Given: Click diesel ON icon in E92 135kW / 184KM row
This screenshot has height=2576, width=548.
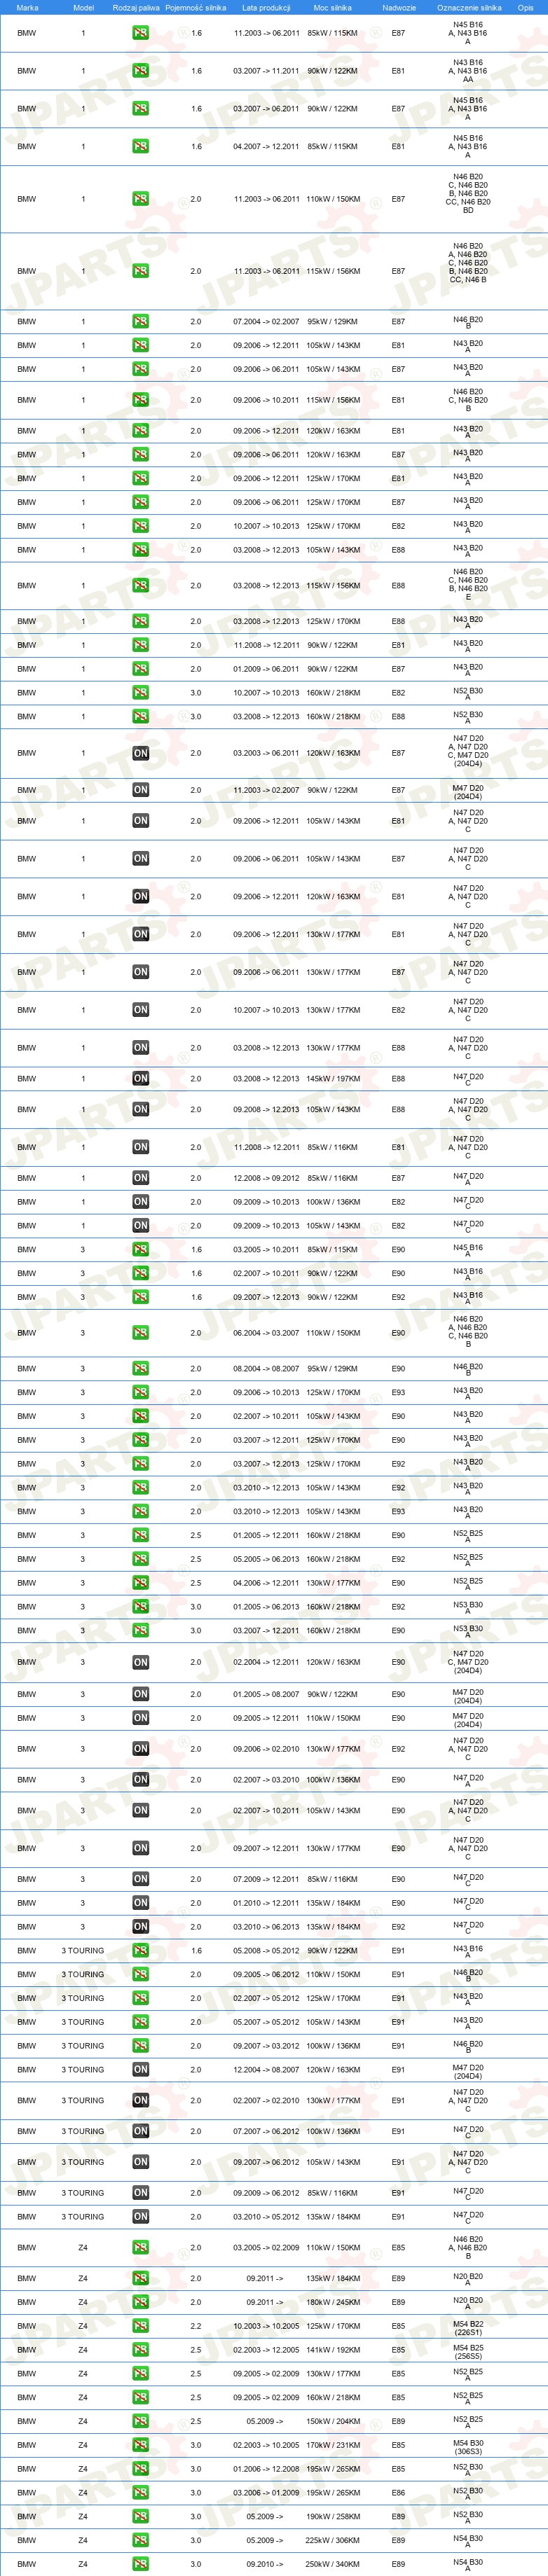Looking at the screenshot, I should [x=140, y=1926].
